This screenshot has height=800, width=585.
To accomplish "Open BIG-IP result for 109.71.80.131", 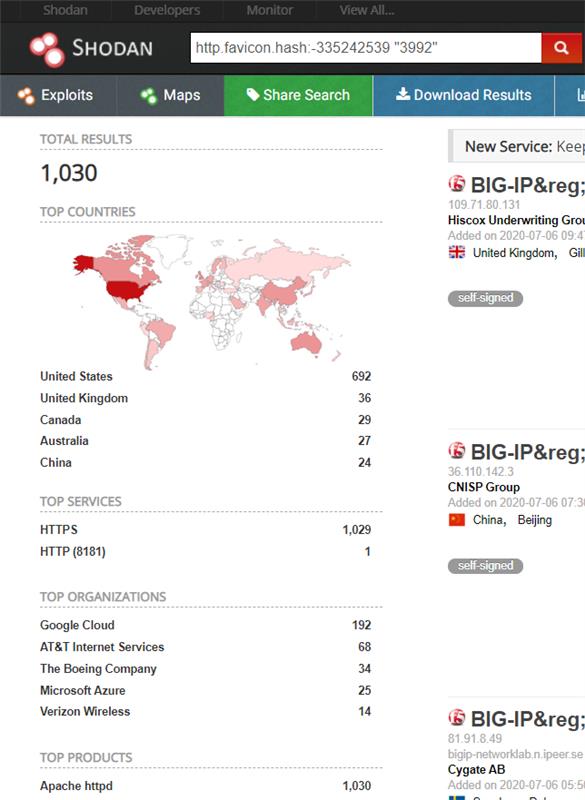I will [x=527, y=185].
